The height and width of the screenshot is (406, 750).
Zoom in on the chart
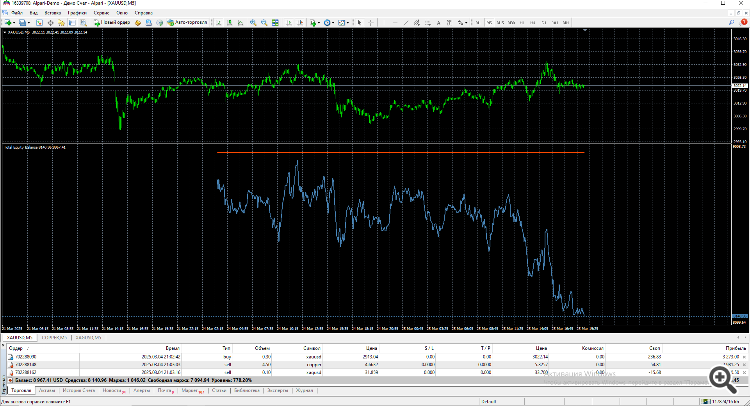(253, 22)
